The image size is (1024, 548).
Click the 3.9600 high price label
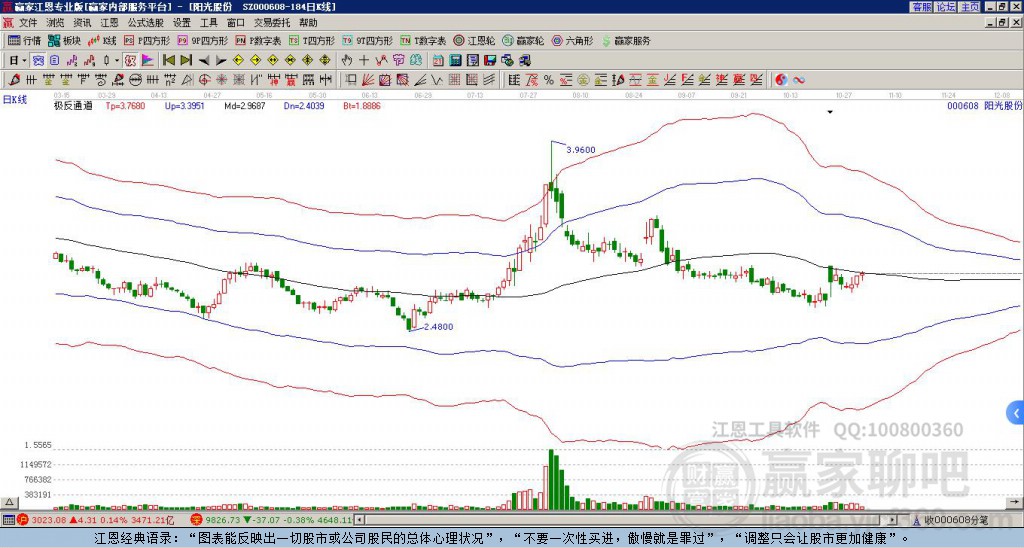[581, 150]
